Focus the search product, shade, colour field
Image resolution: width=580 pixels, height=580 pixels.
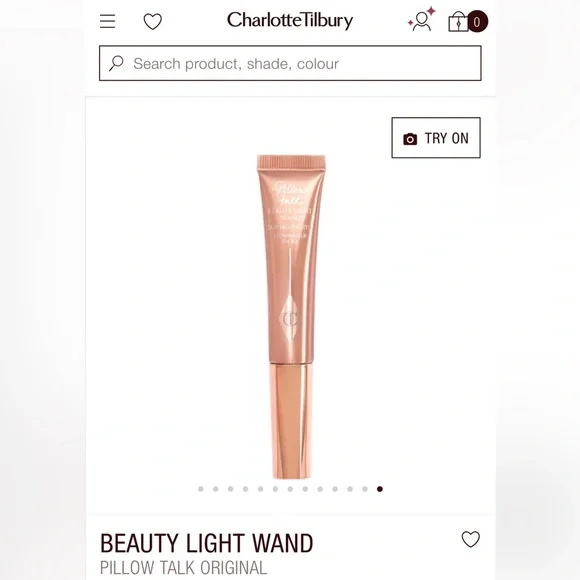tap(290, 63)
